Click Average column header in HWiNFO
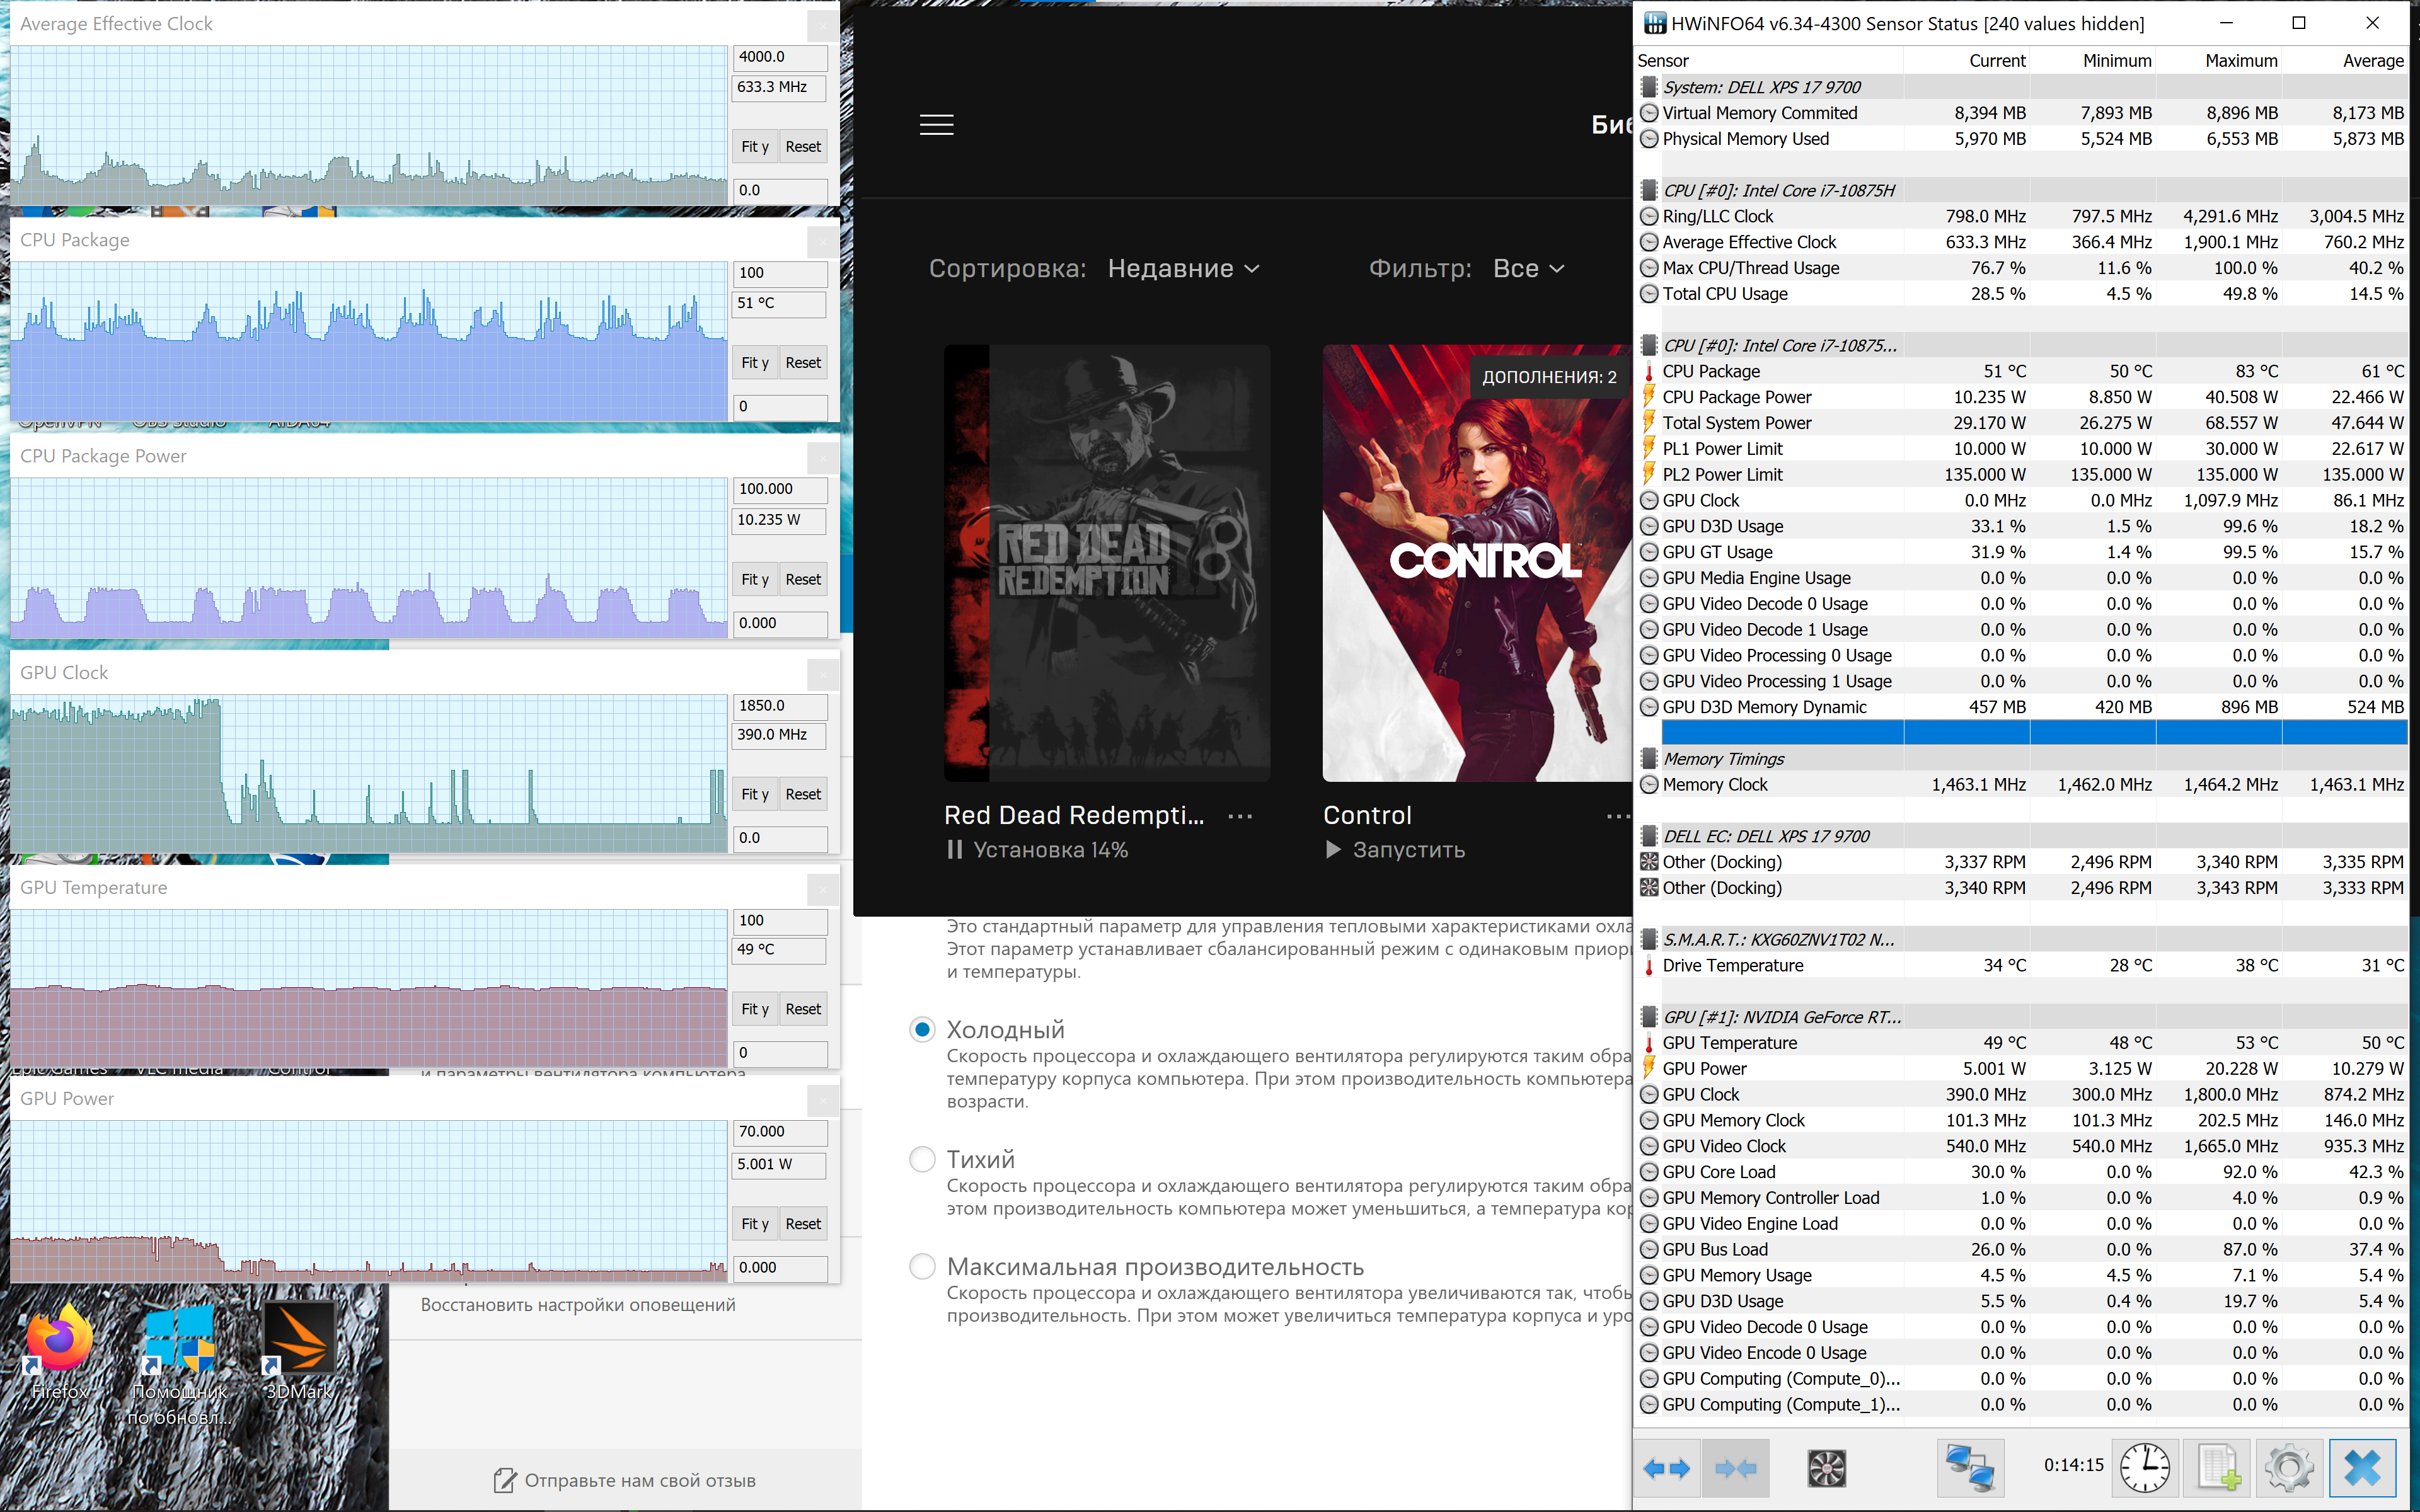 pos(2346,61)
